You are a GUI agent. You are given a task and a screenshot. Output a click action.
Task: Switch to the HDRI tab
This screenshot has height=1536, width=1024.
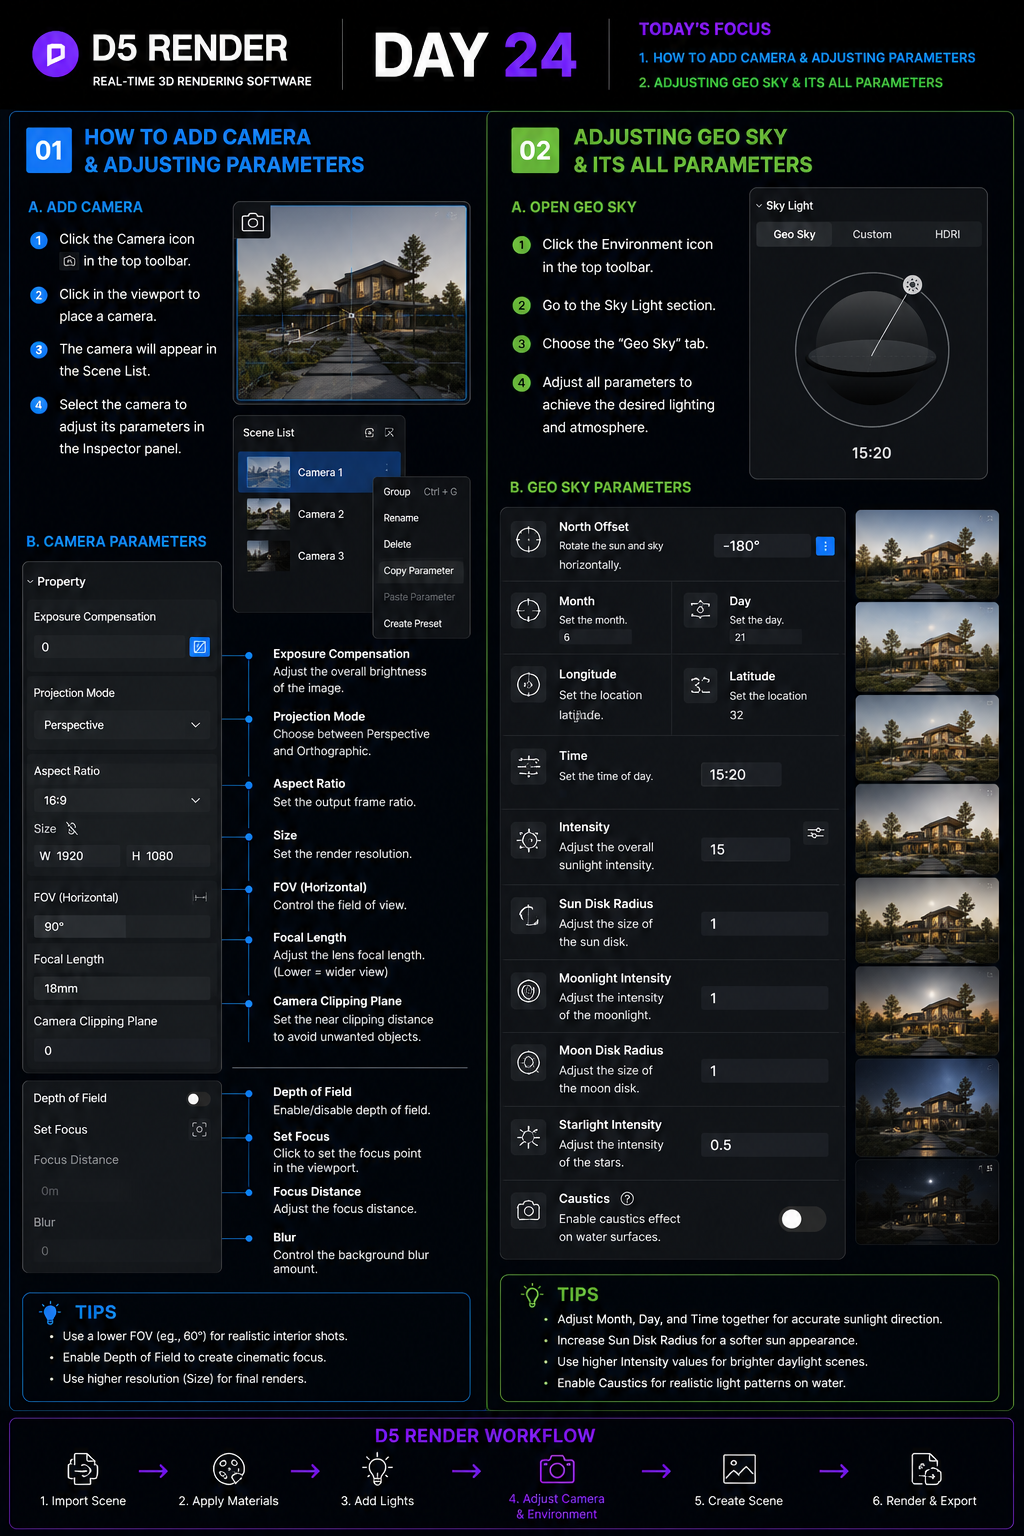point(947,234)
